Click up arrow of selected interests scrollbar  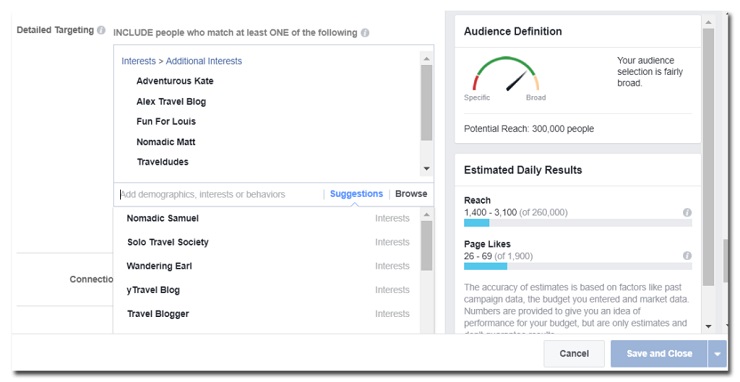coord(427,59)
